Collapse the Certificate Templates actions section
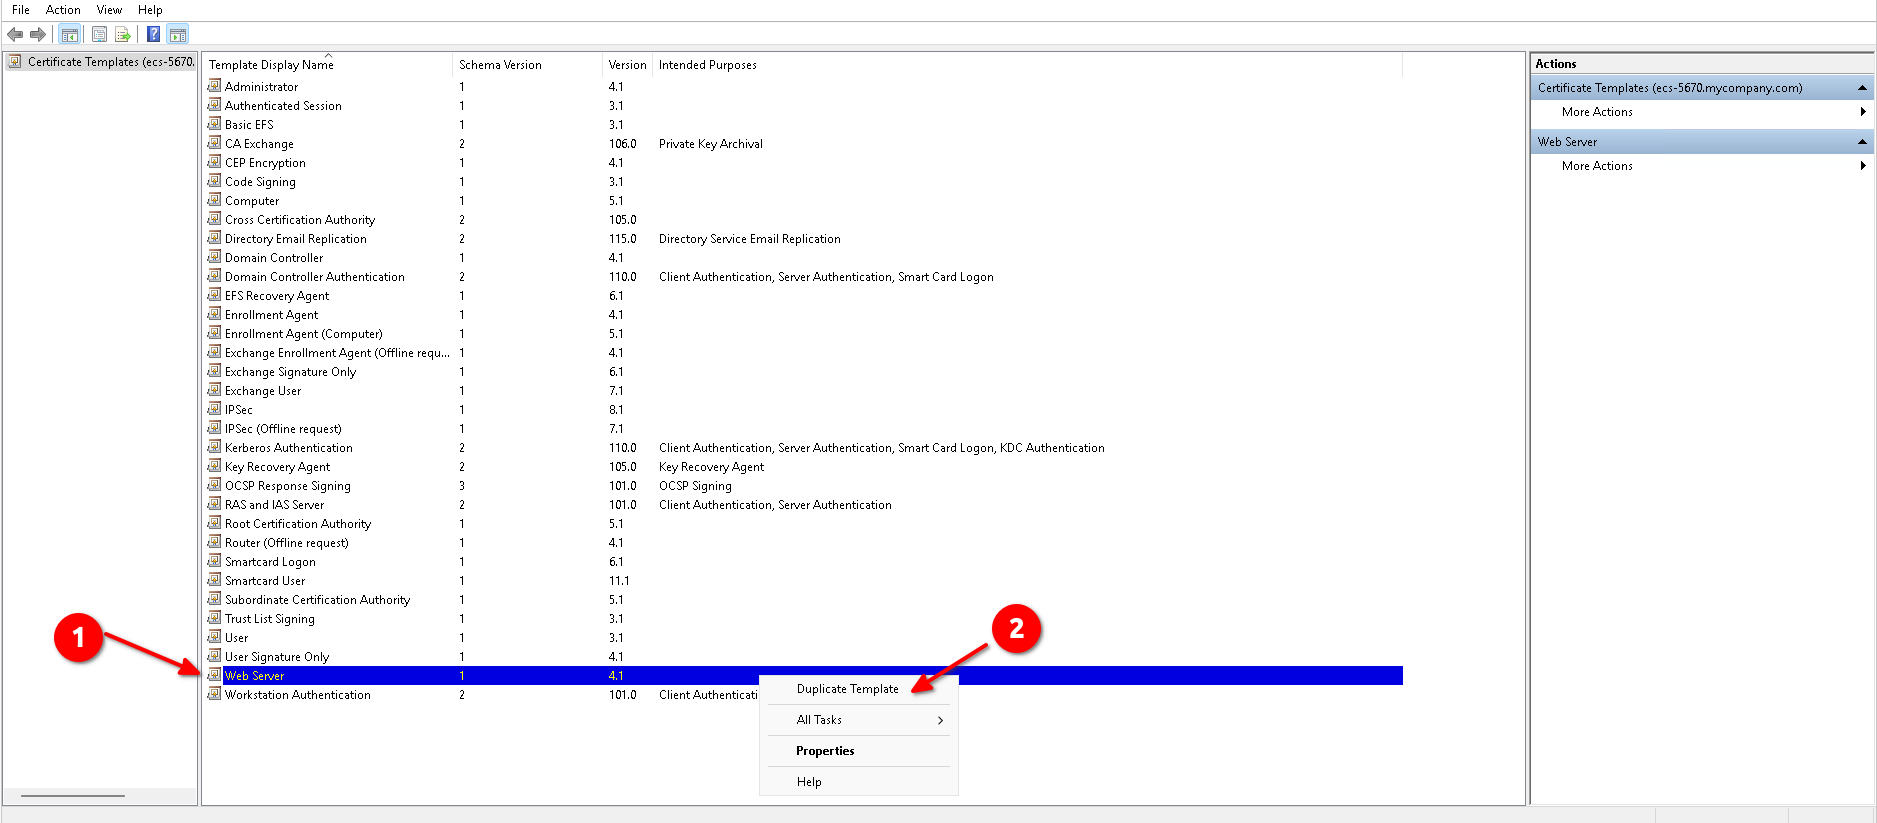The height and width of the screenshot is (823, 1877). (x=1862, y=88)
